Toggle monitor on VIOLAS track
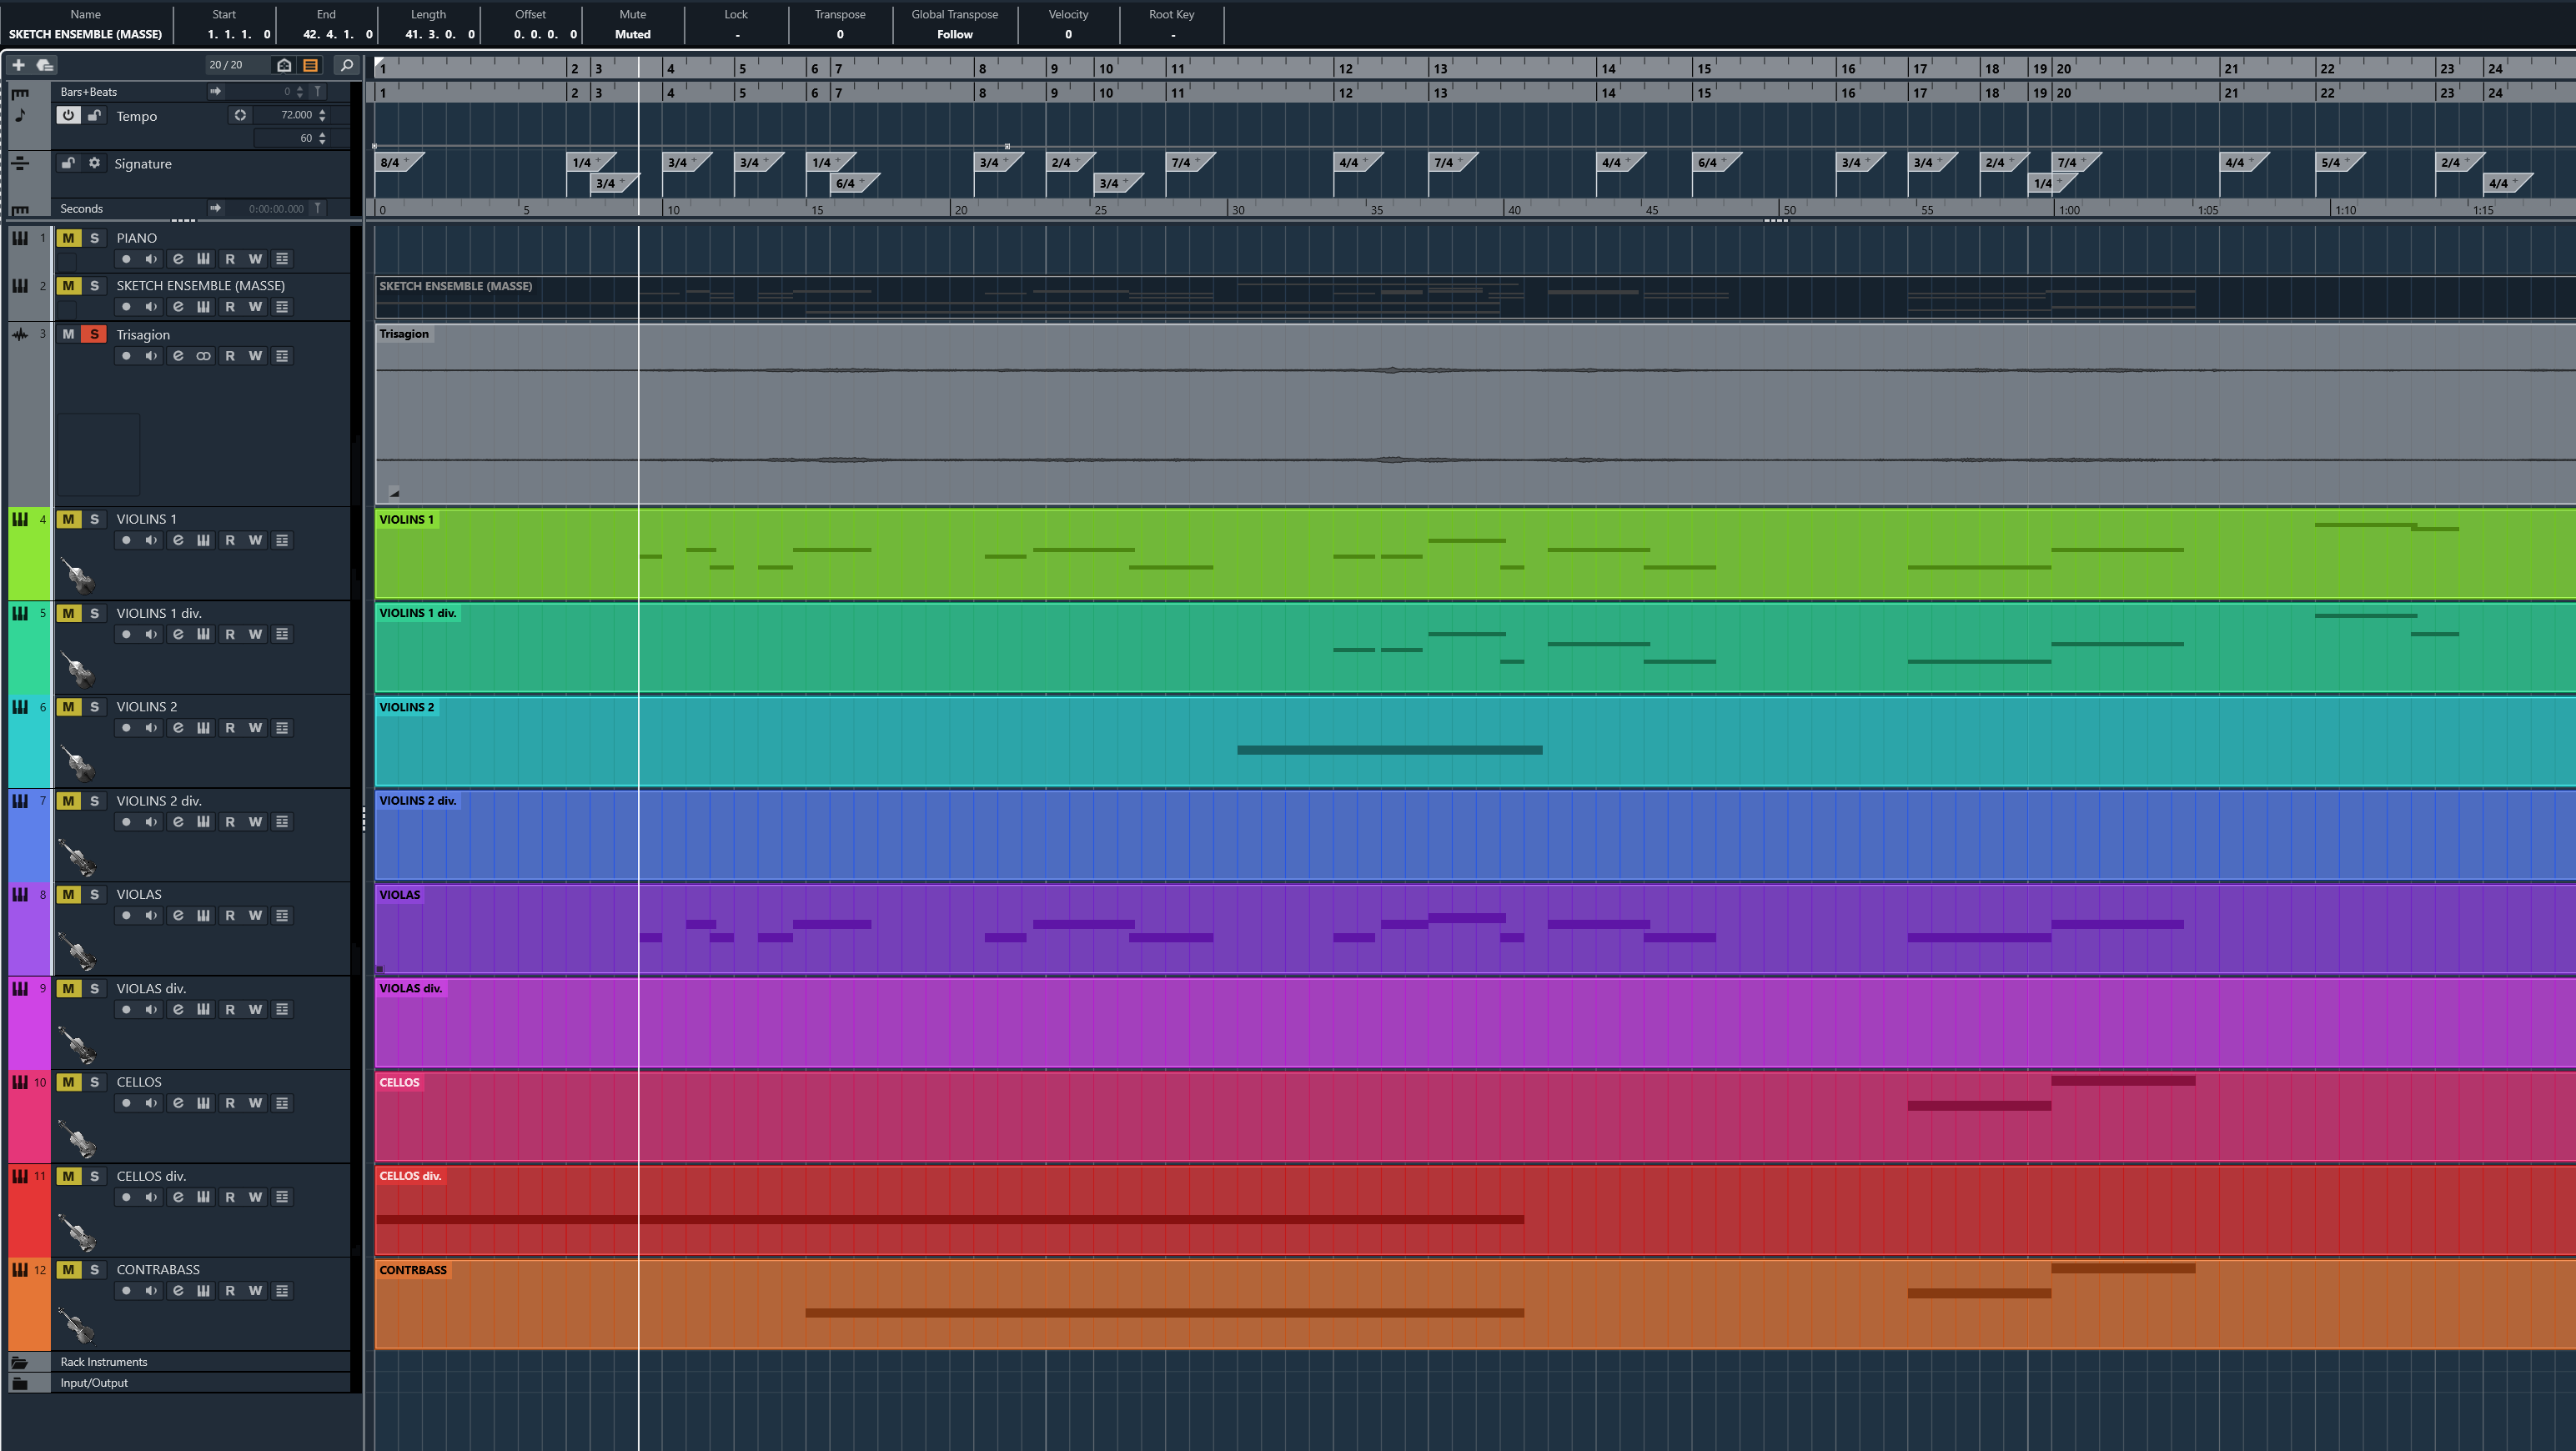 (151, 916)
